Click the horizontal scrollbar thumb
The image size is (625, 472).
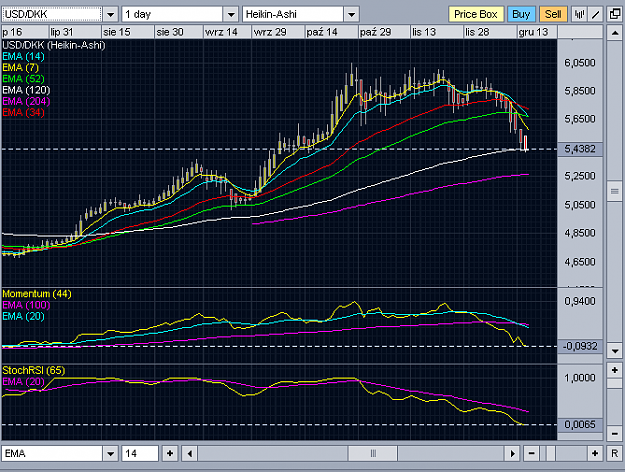coord(373,453)
